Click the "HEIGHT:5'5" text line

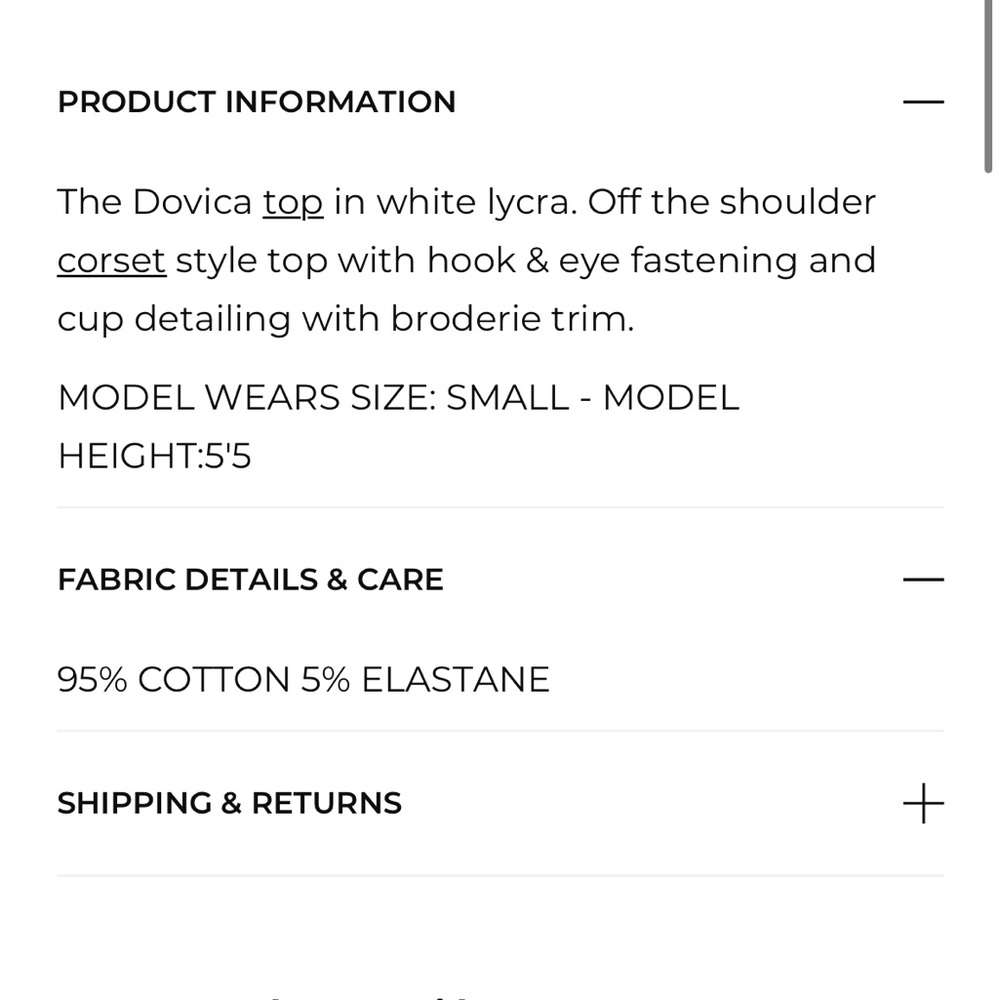point(154,457)
